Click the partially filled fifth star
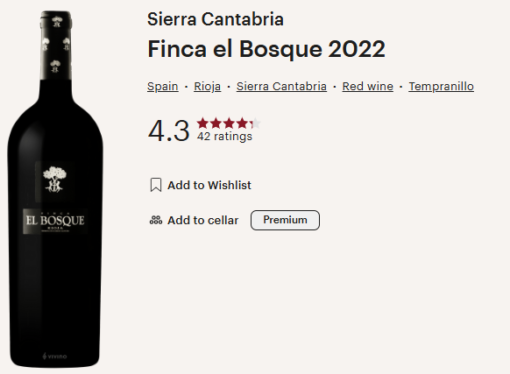The image size is (510, 374). click(x=255, y=123)
